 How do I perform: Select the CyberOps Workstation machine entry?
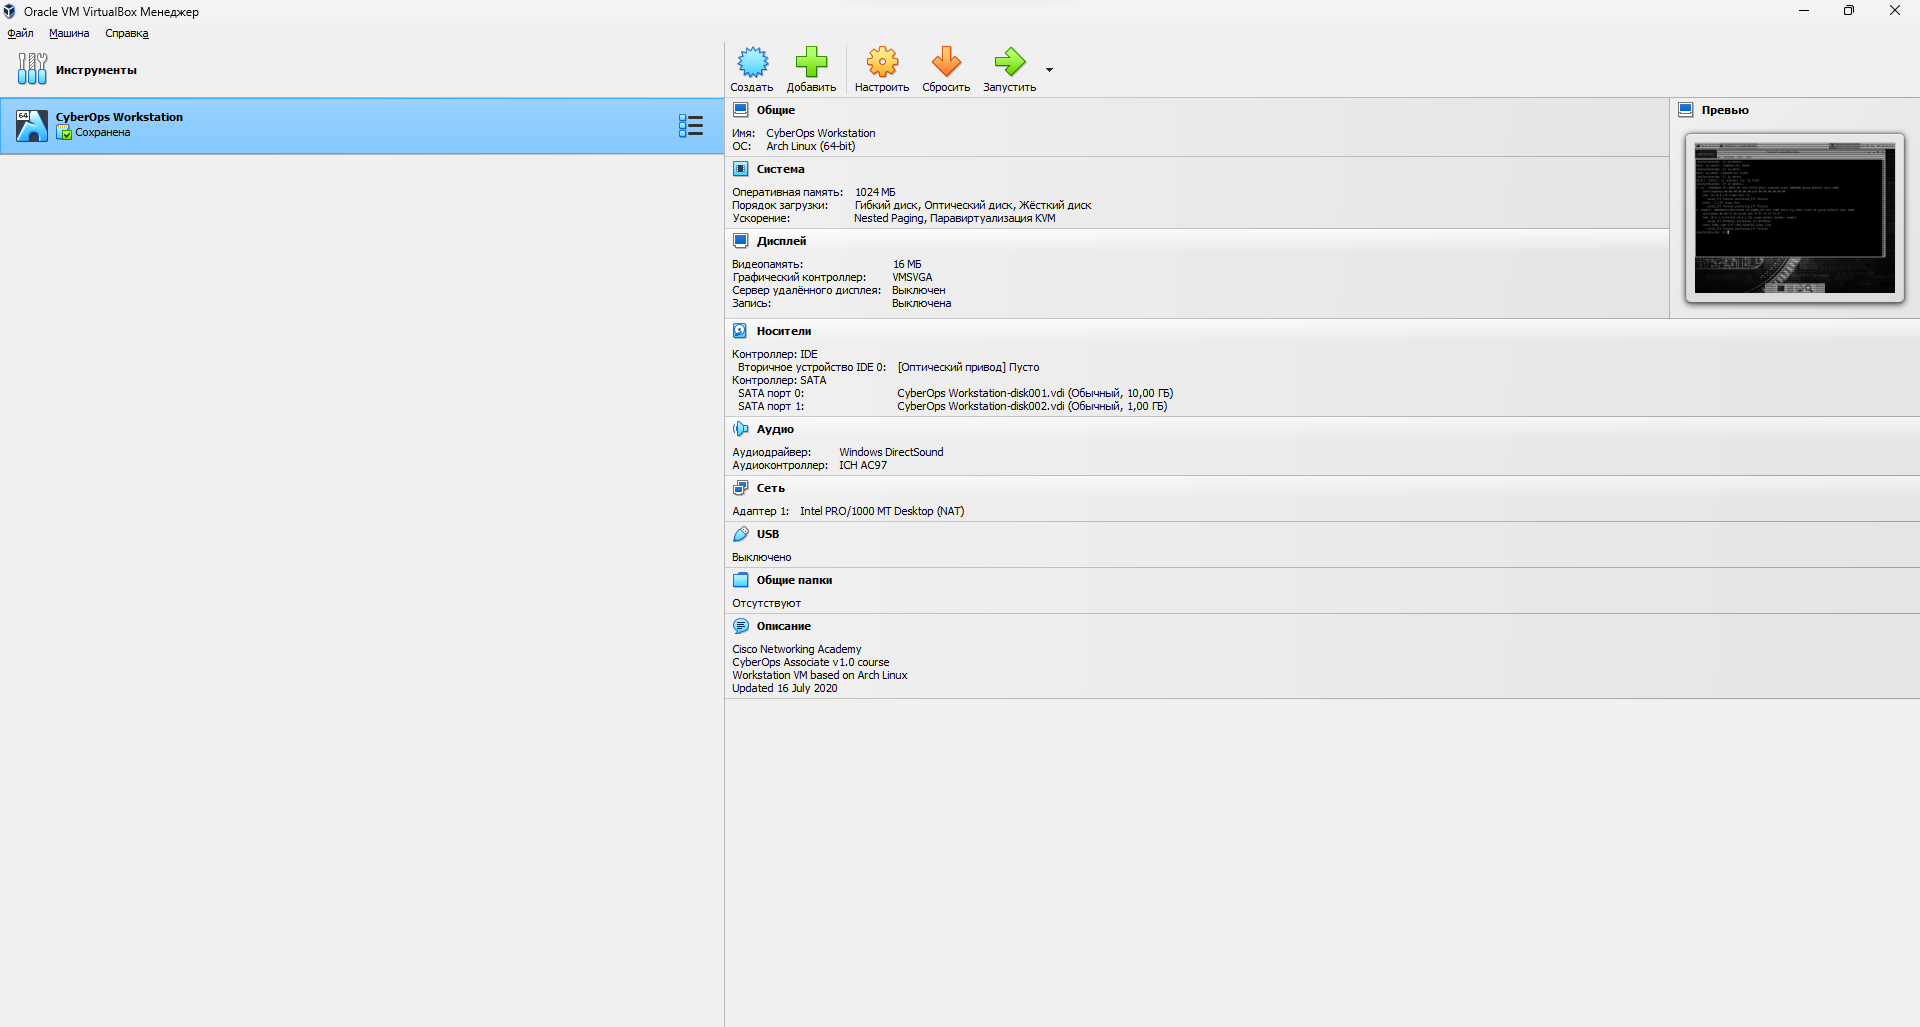click(x=361, y=125)
